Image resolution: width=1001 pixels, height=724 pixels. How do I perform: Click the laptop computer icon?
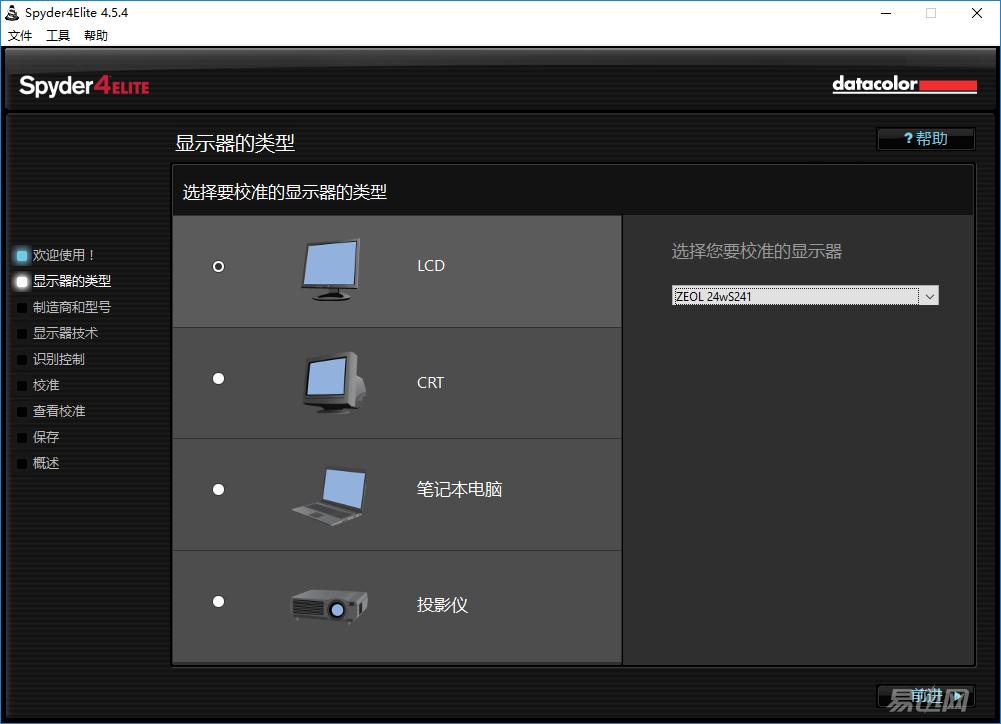tap(330, 495)
